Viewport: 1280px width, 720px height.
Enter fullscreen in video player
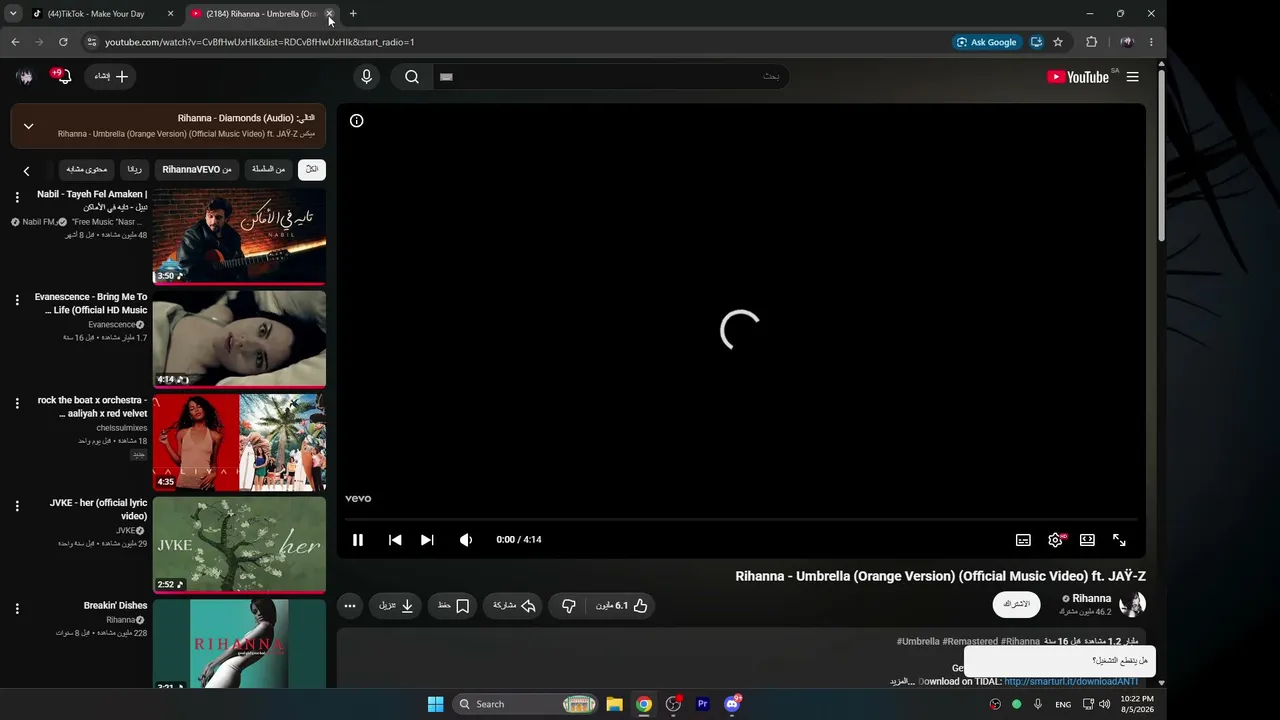coord(1119,540)
